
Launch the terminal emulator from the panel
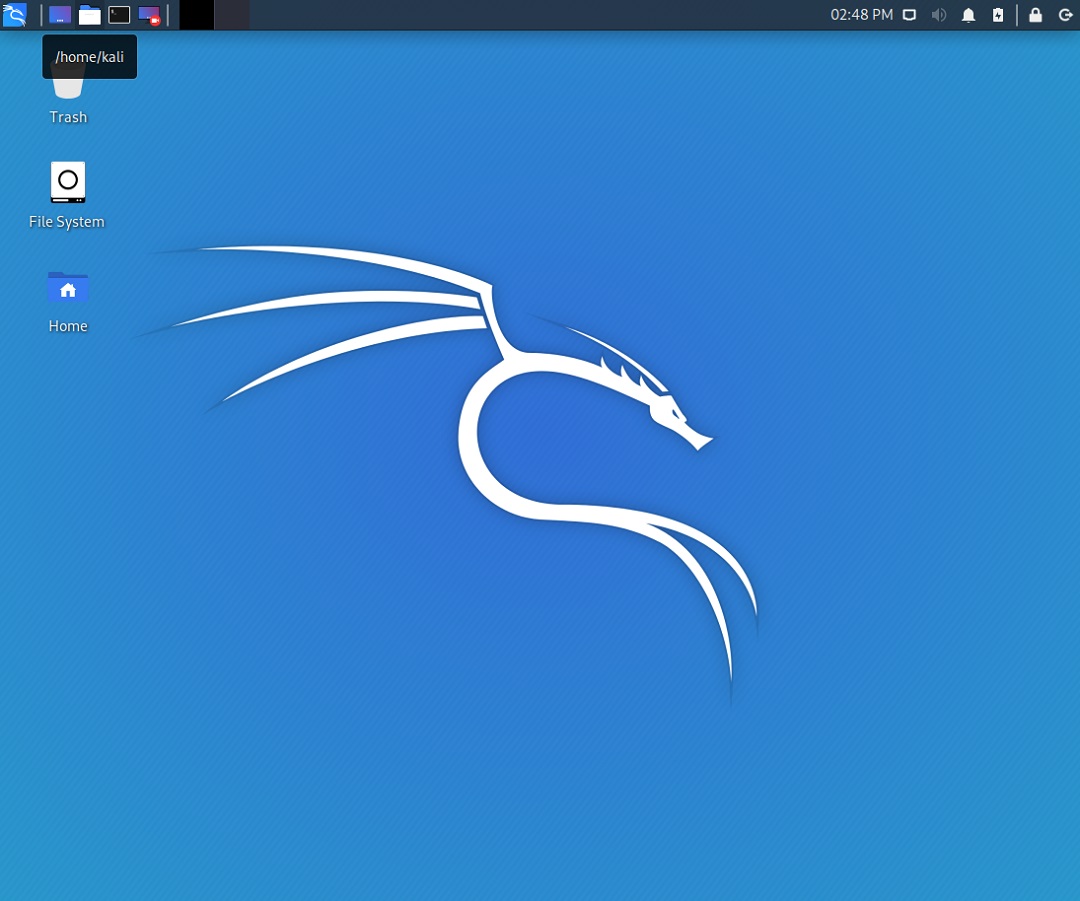coord(119,14)
